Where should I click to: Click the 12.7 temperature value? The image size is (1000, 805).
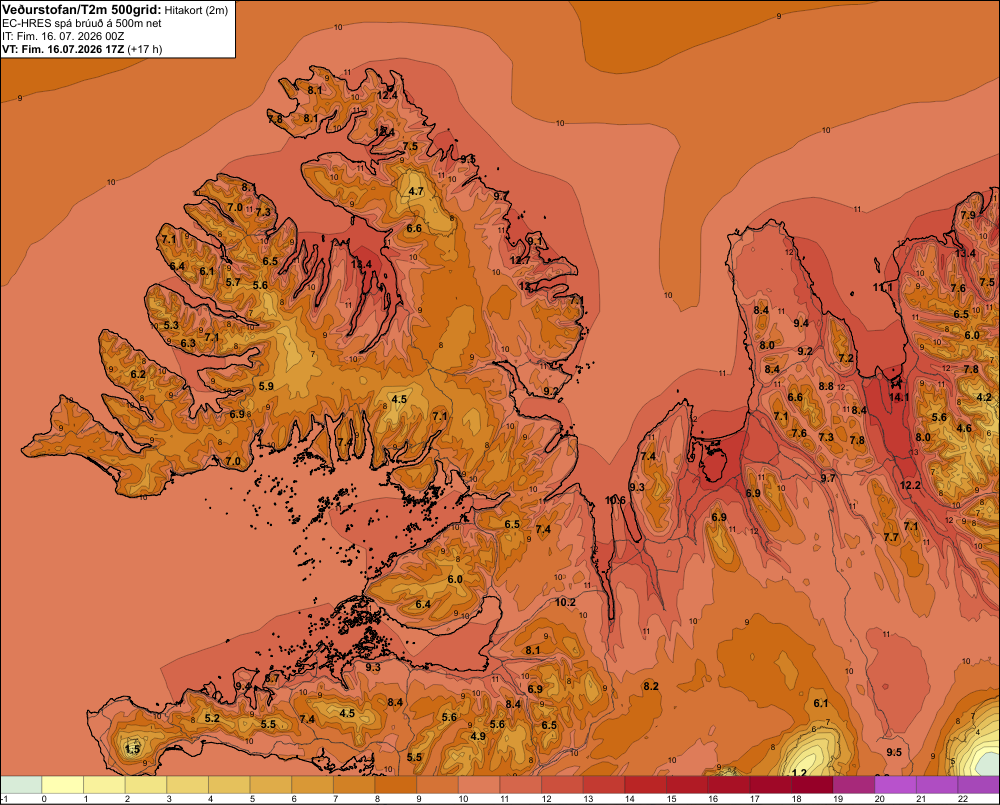coord(520,260)
